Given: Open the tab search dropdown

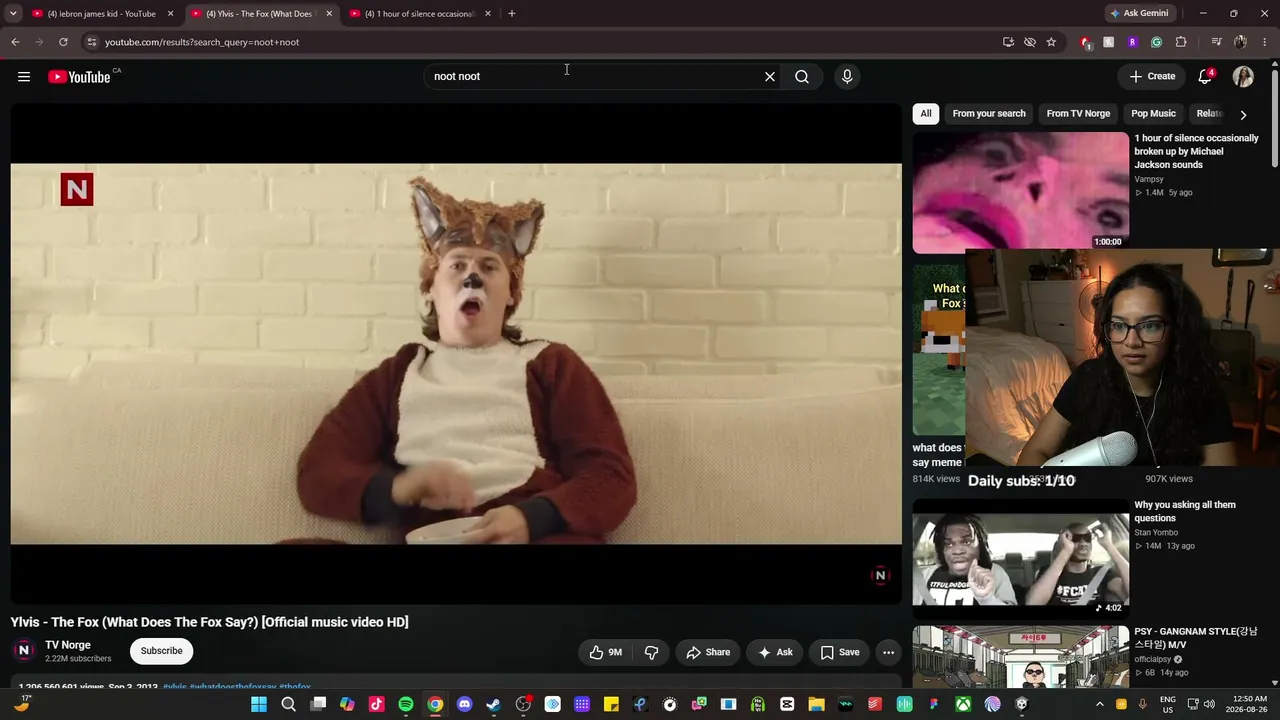Looking at the screenshot, I should pyautogui.click(x=13, y=14).
